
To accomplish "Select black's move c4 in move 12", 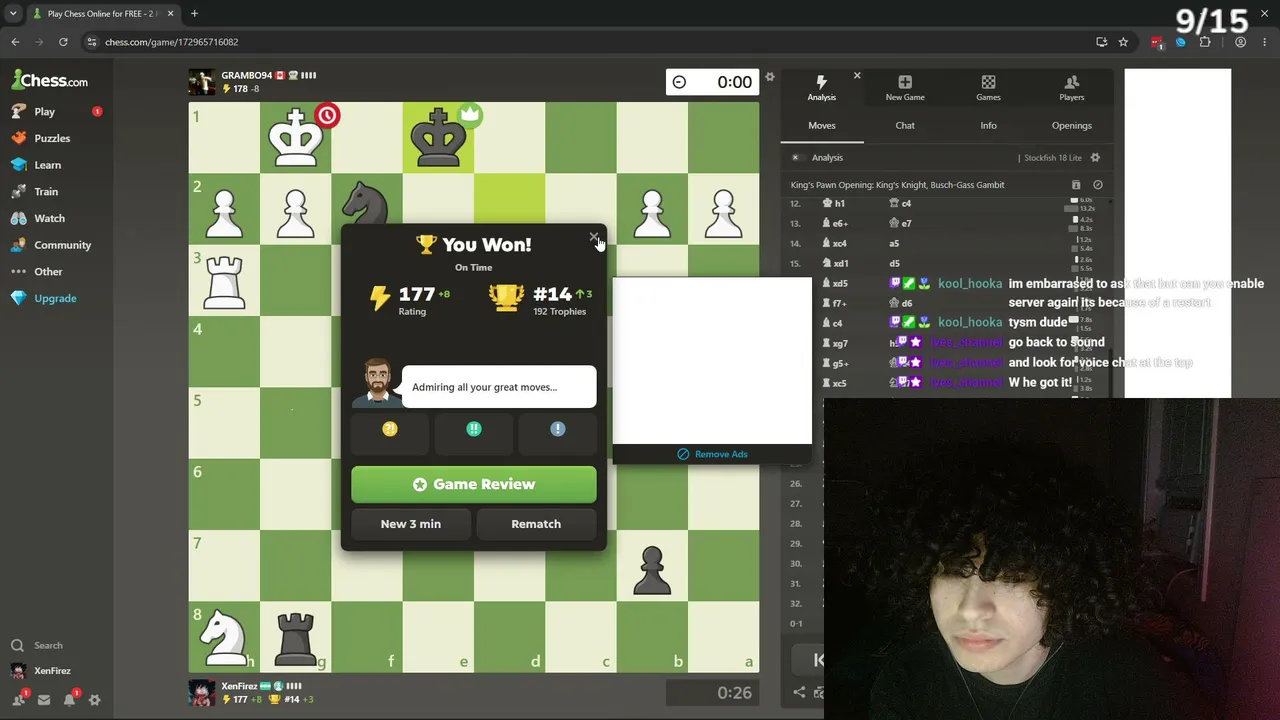I will click(x=900, y=204).
